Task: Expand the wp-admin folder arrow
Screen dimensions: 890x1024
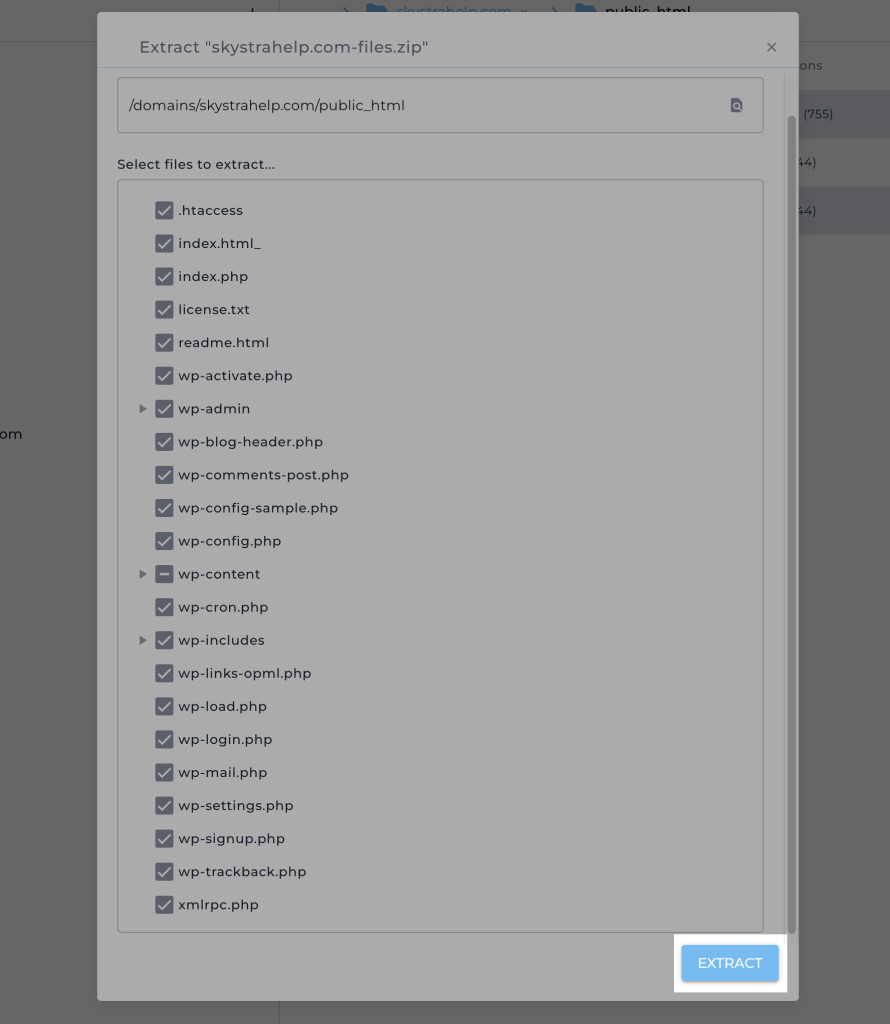Action: click(x=143, y=409)
